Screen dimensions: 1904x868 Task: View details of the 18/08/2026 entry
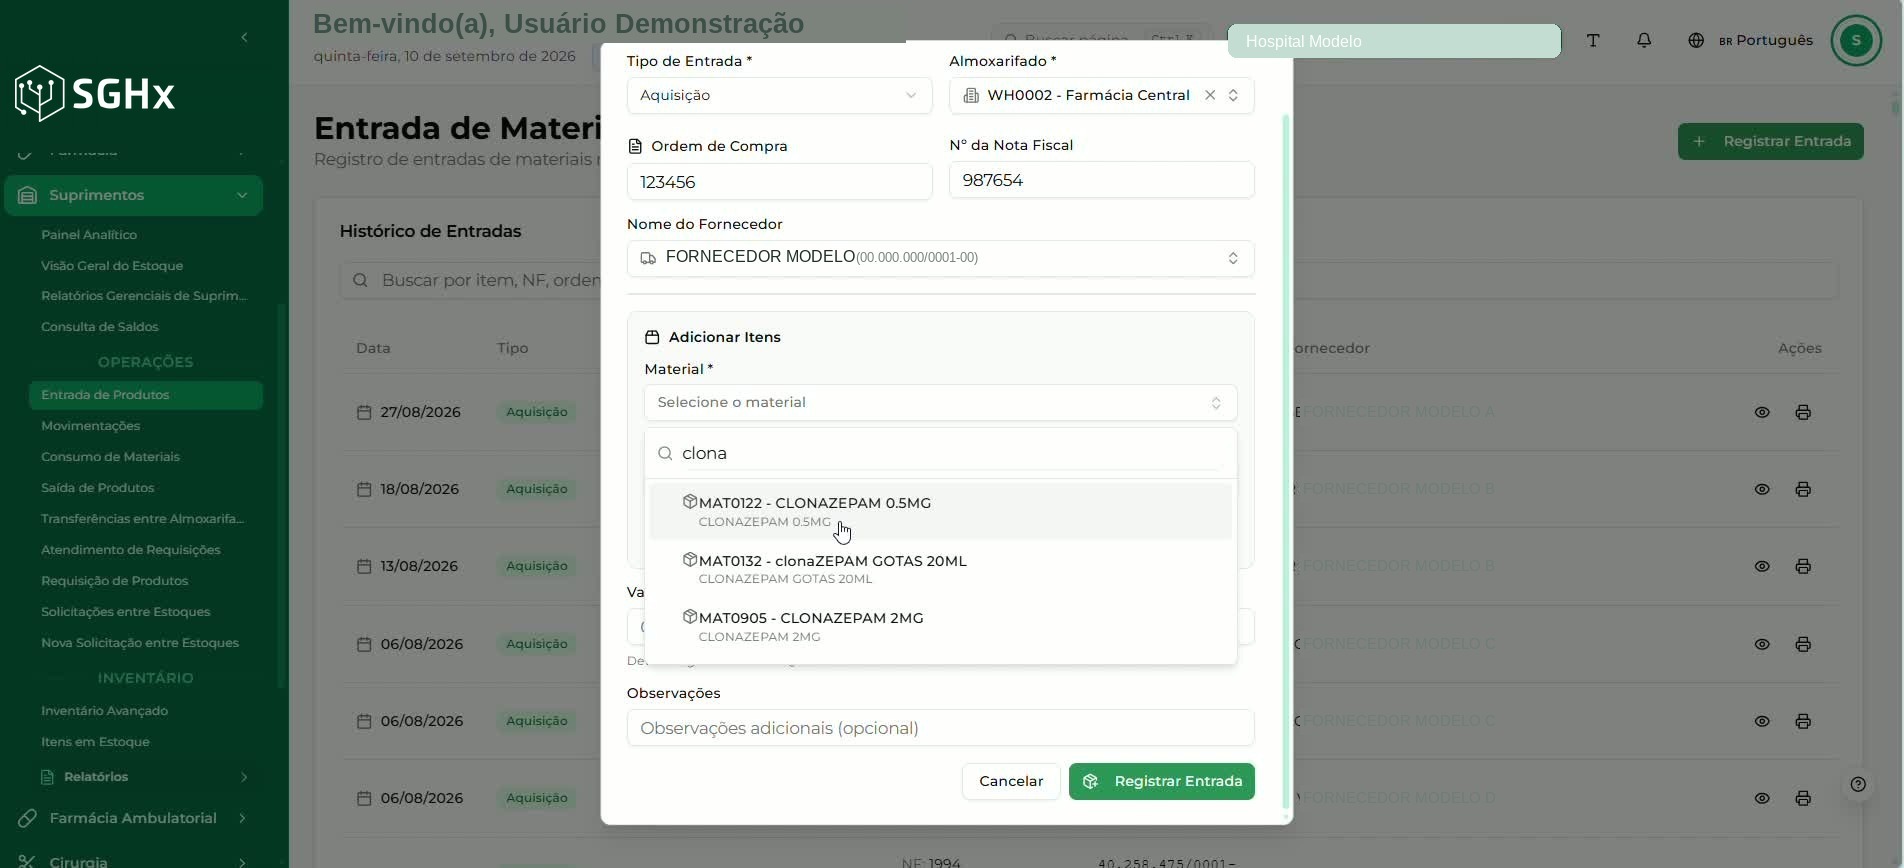tap(1762, 489)
